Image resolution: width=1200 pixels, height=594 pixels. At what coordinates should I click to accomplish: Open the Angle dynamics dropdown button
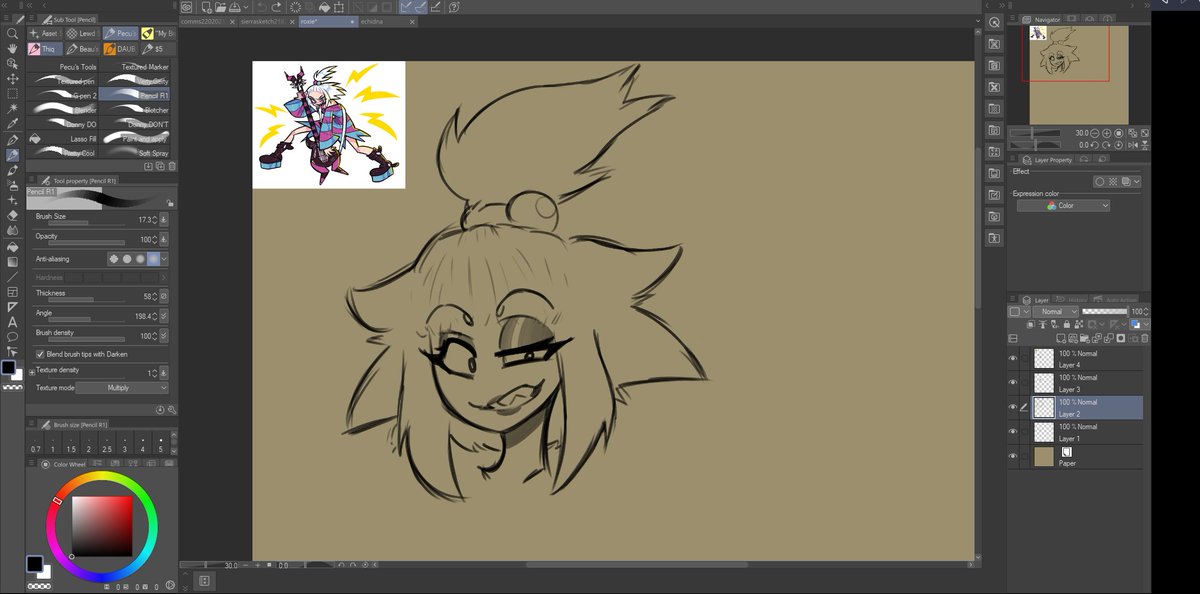(163, 314)
